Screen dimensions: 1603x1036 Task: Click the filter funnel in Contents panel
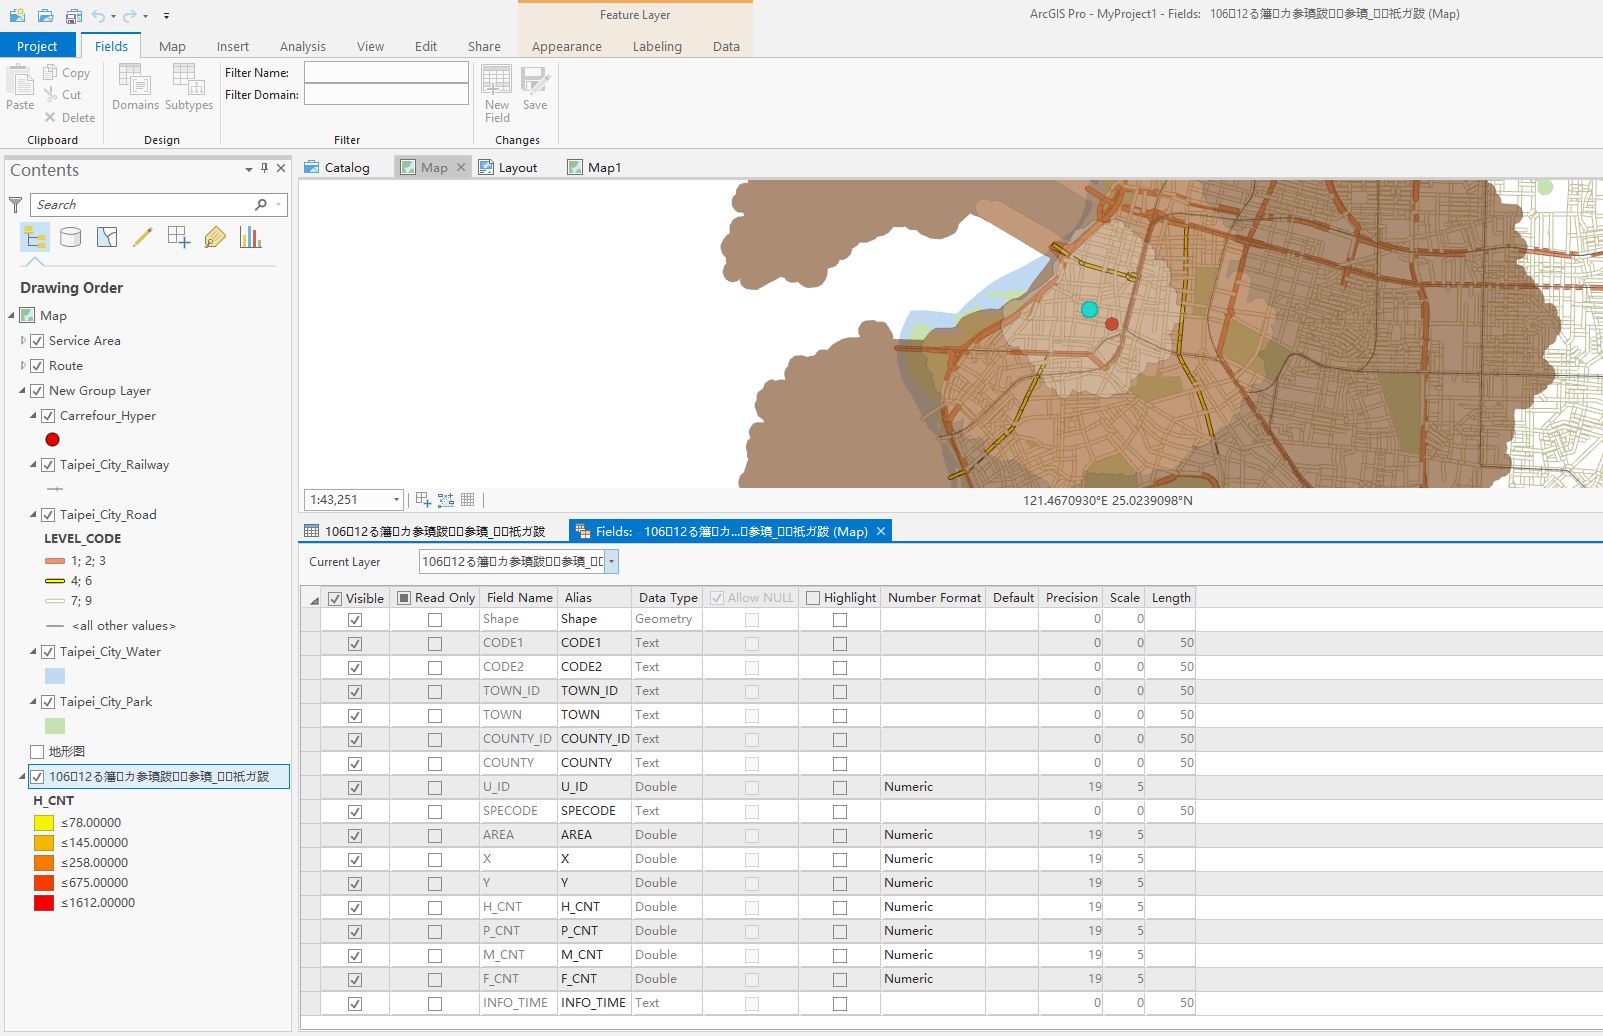coord(14,204)
